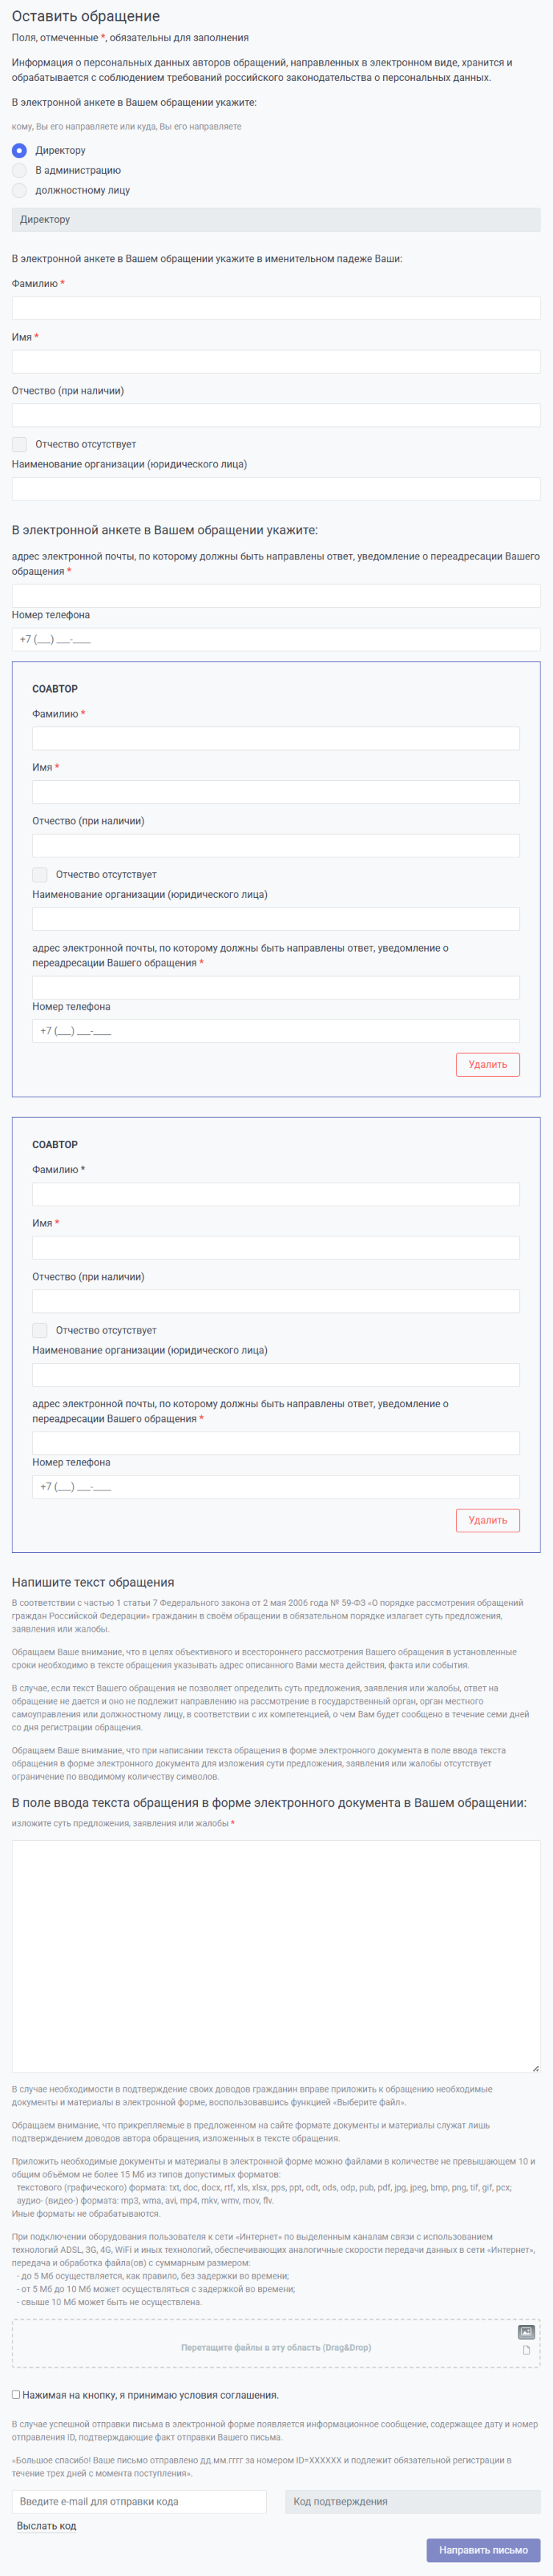The image size is (553, 2576).
Task: Click the applicant's phone field above the first Соавтор
Action: coord(276,639)
